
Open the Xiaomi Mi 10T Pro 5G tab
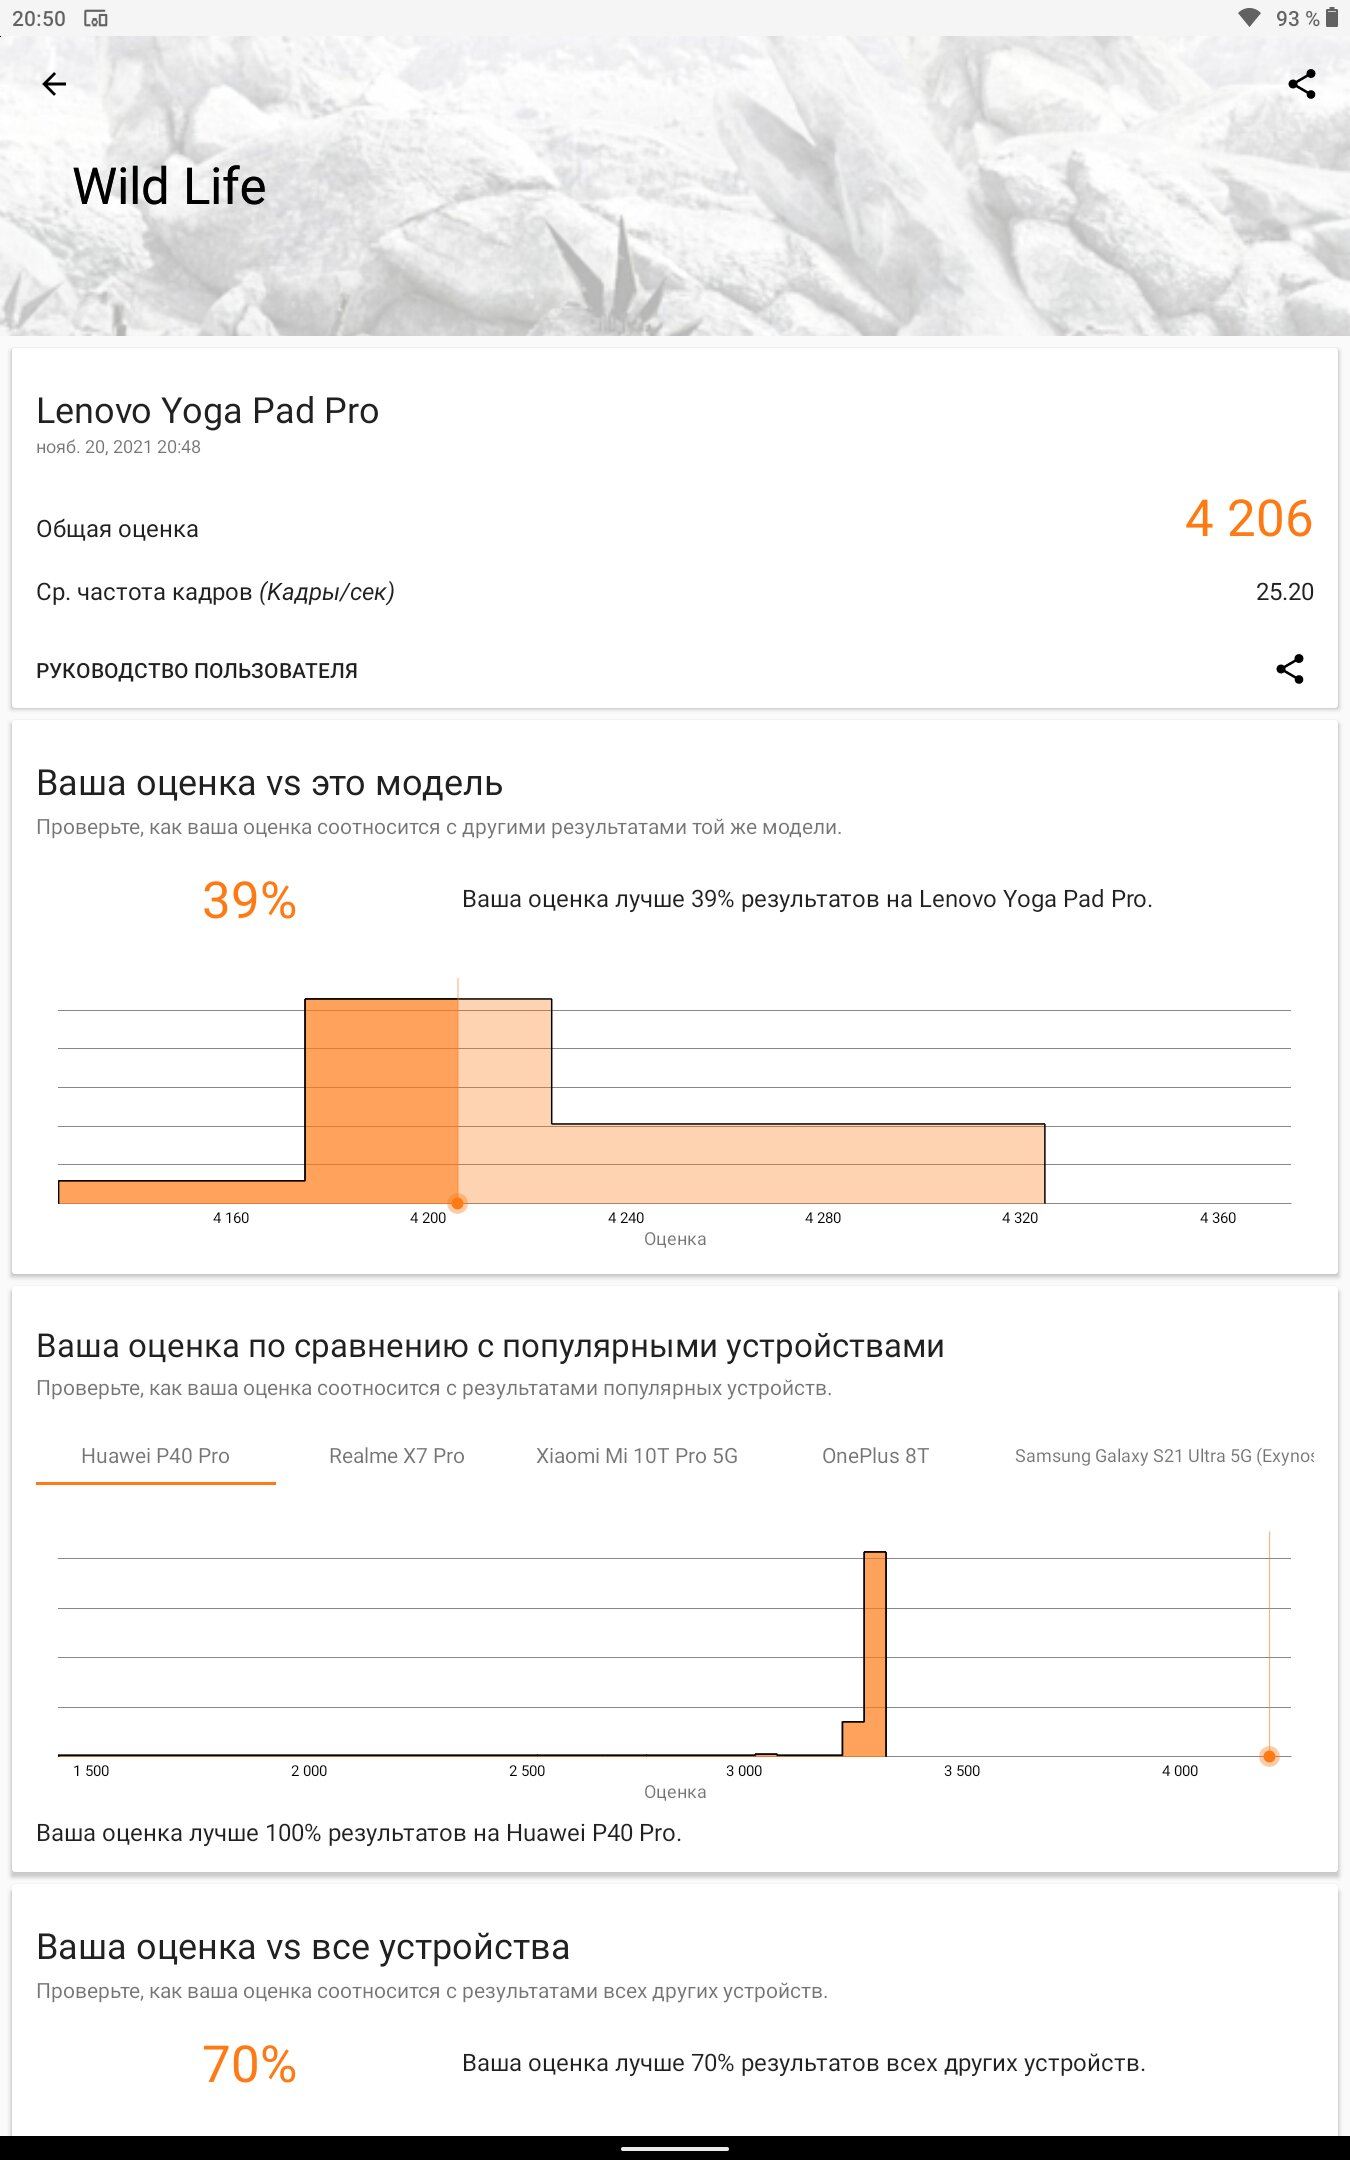(636, 1456)
